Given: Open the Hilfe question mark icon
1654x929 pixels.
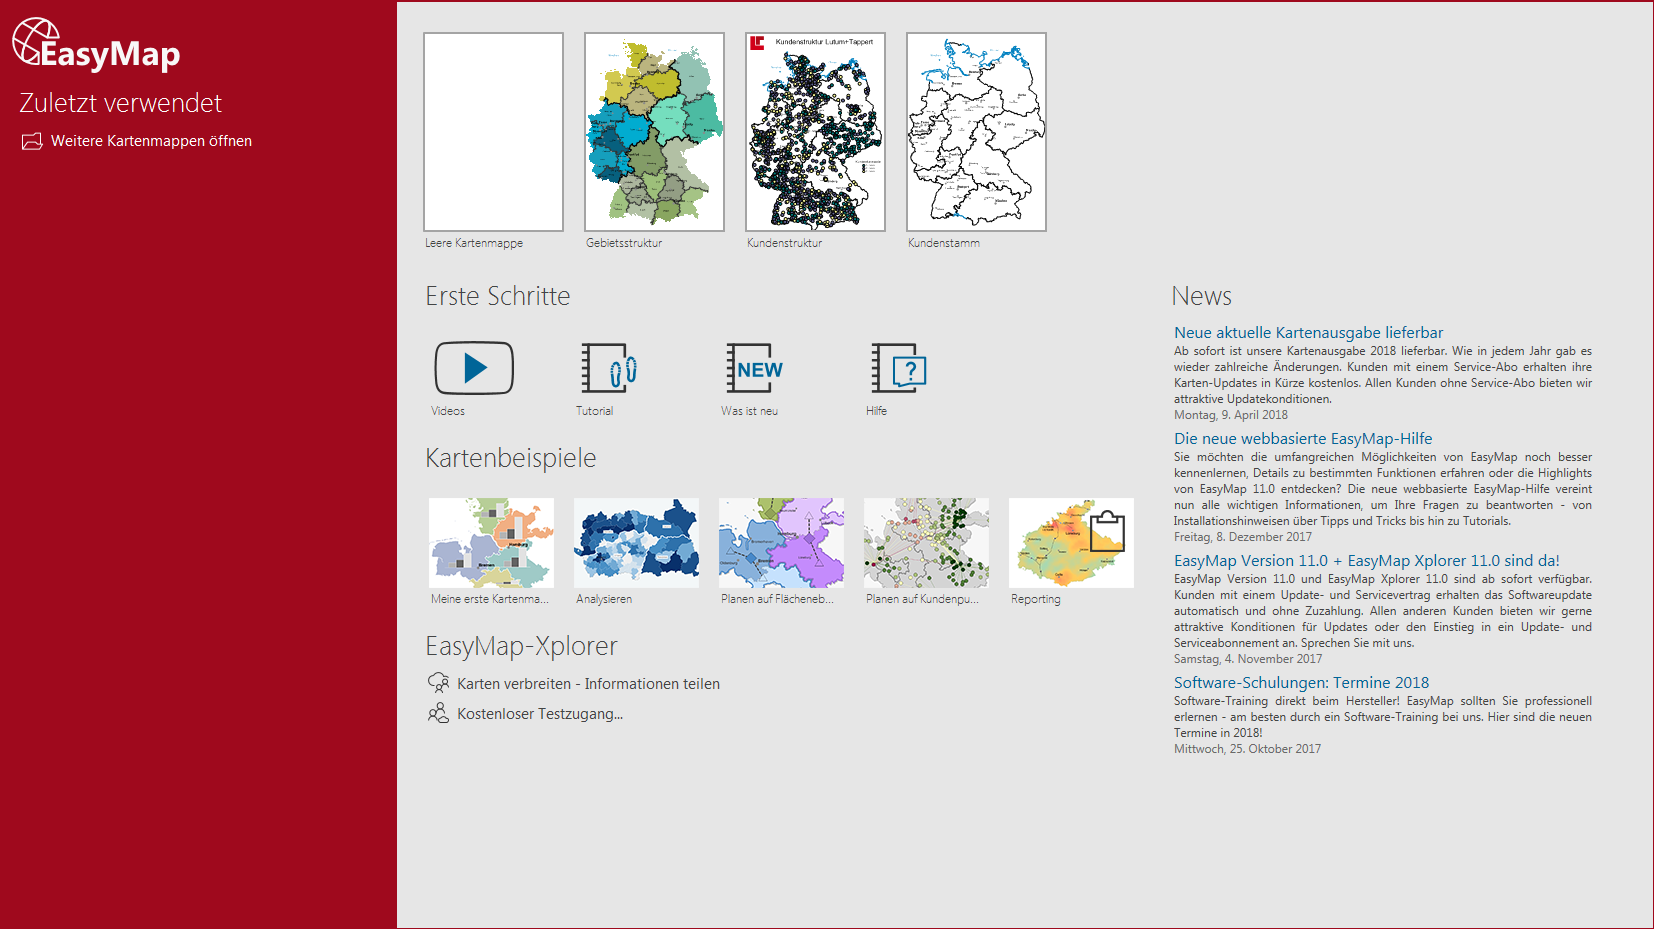Looking at the screenshot, I should 899,368.
